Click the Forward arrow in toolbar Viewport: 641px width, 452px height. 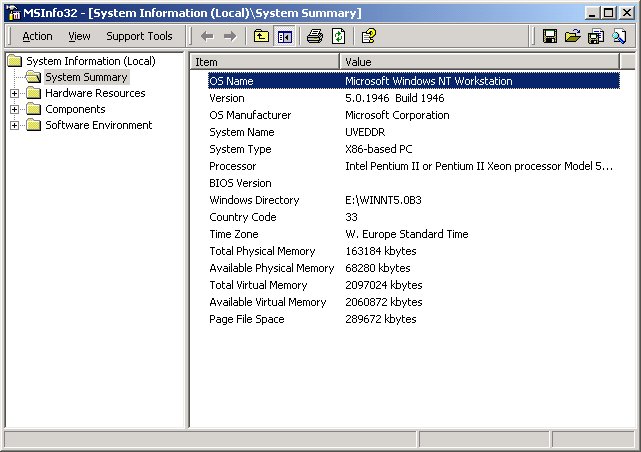click(230, 36)
